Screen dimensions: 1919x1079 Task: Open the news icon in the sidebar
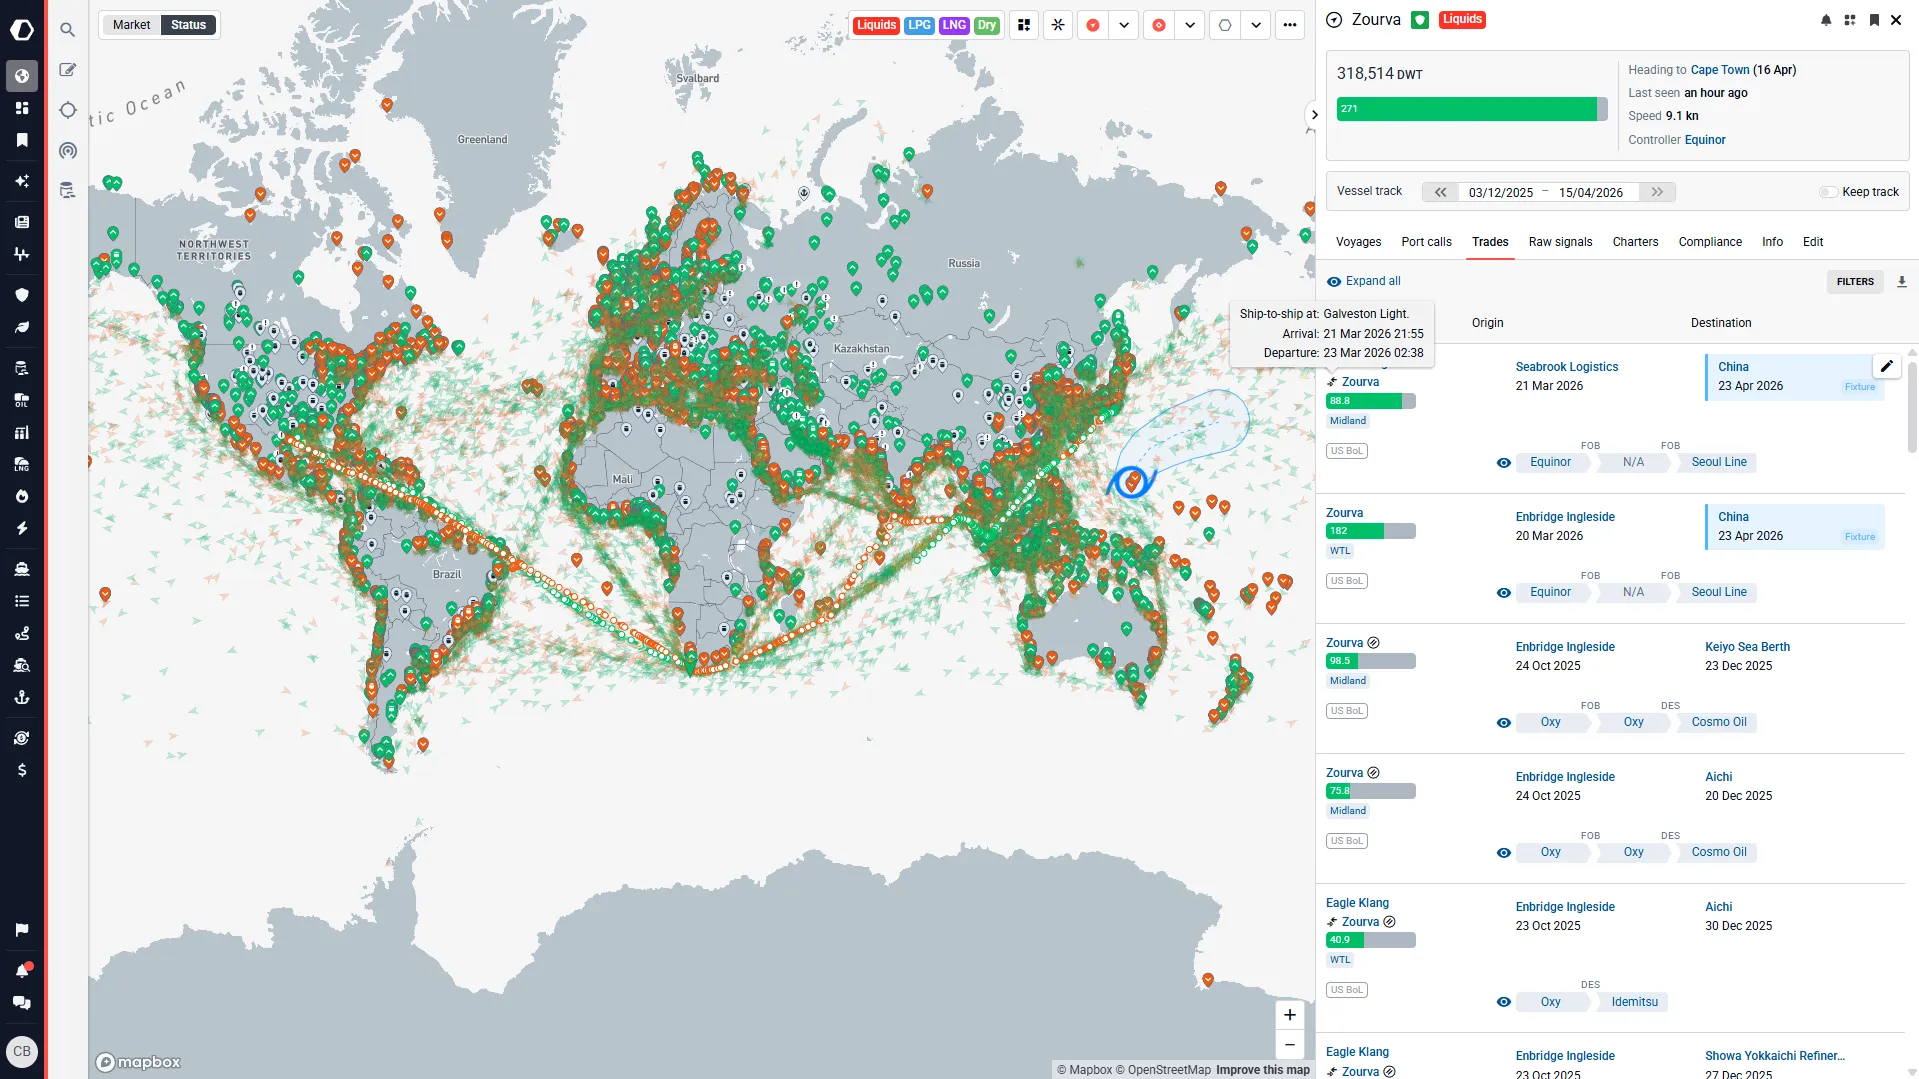(22, 222)
